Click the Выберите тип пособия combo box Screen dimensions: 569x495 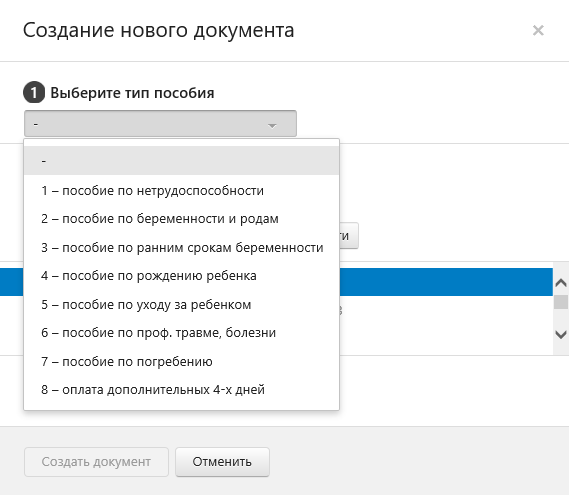[x=160, y=124]
